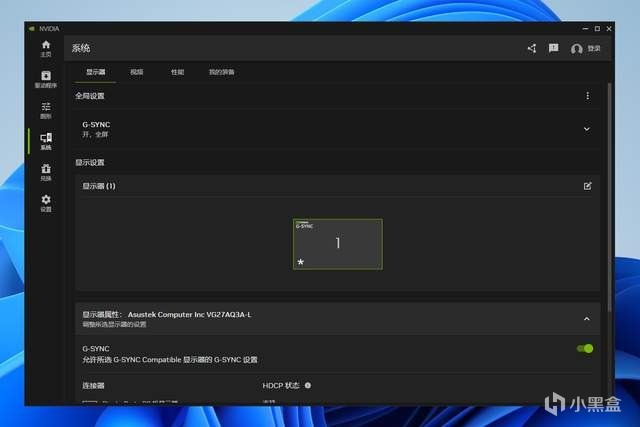Screen dimensions: 640x427
Task: Click the HDCP 状态 info icon
Action: [x=308, y=385]
